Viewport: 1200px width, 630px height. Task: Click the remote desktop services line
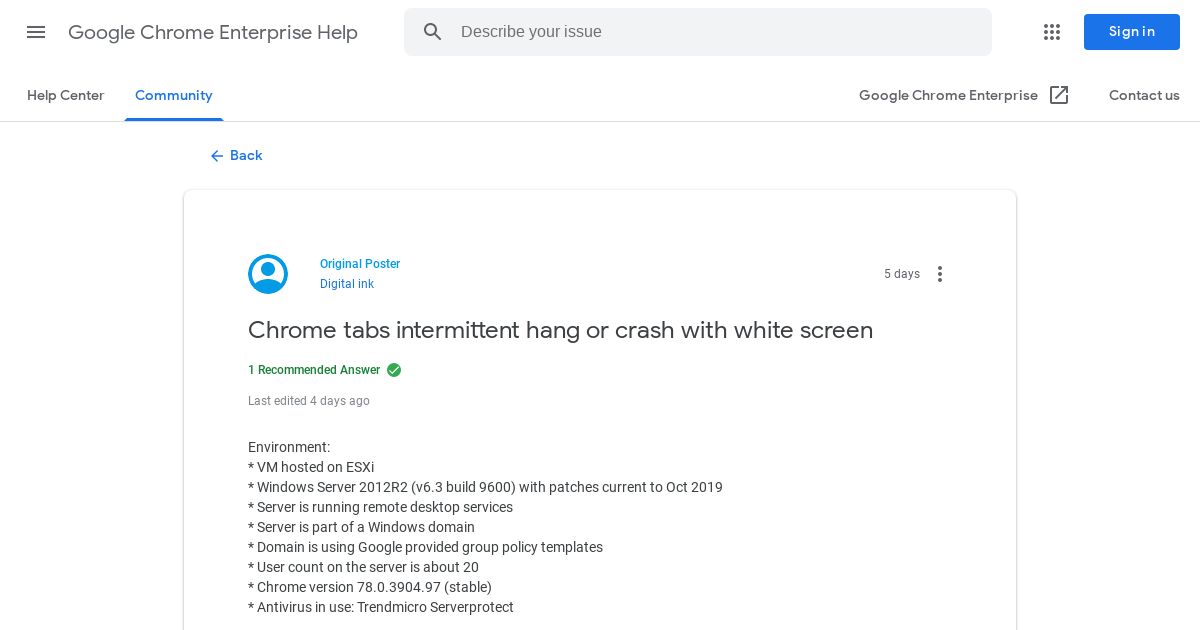pos(380,507)
